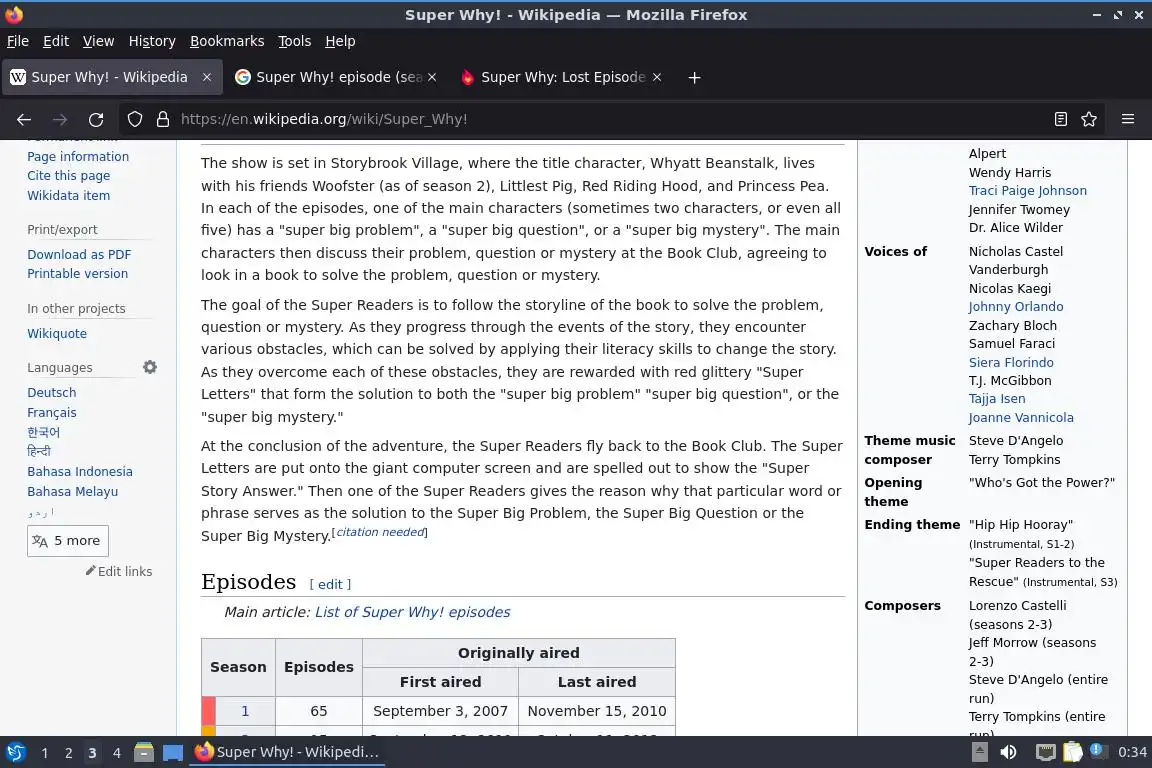Open Printable version link
Viewport: 1152px width, 768px height.
point(77,273)
